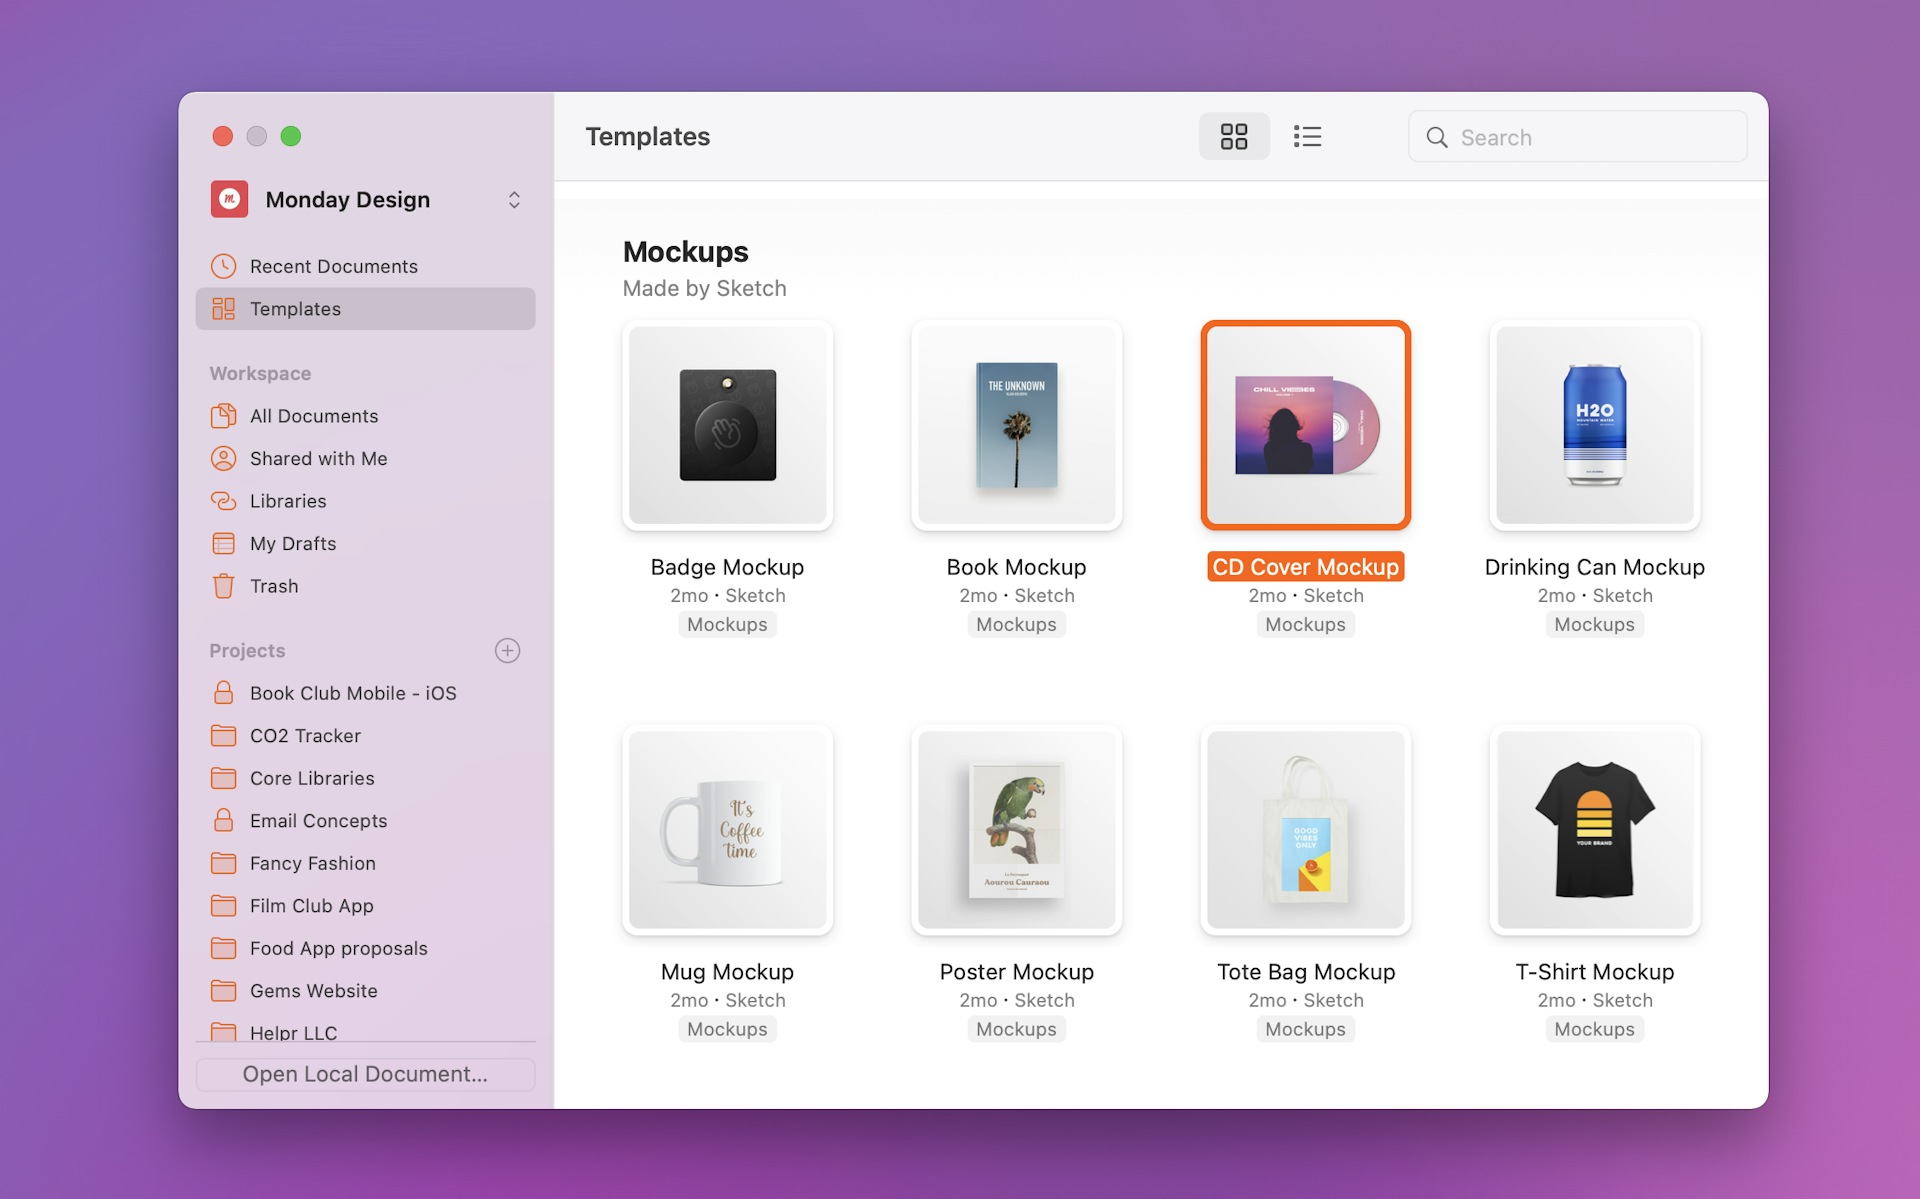
Task: Open the Gems Website project
Action: coord(313,991)
